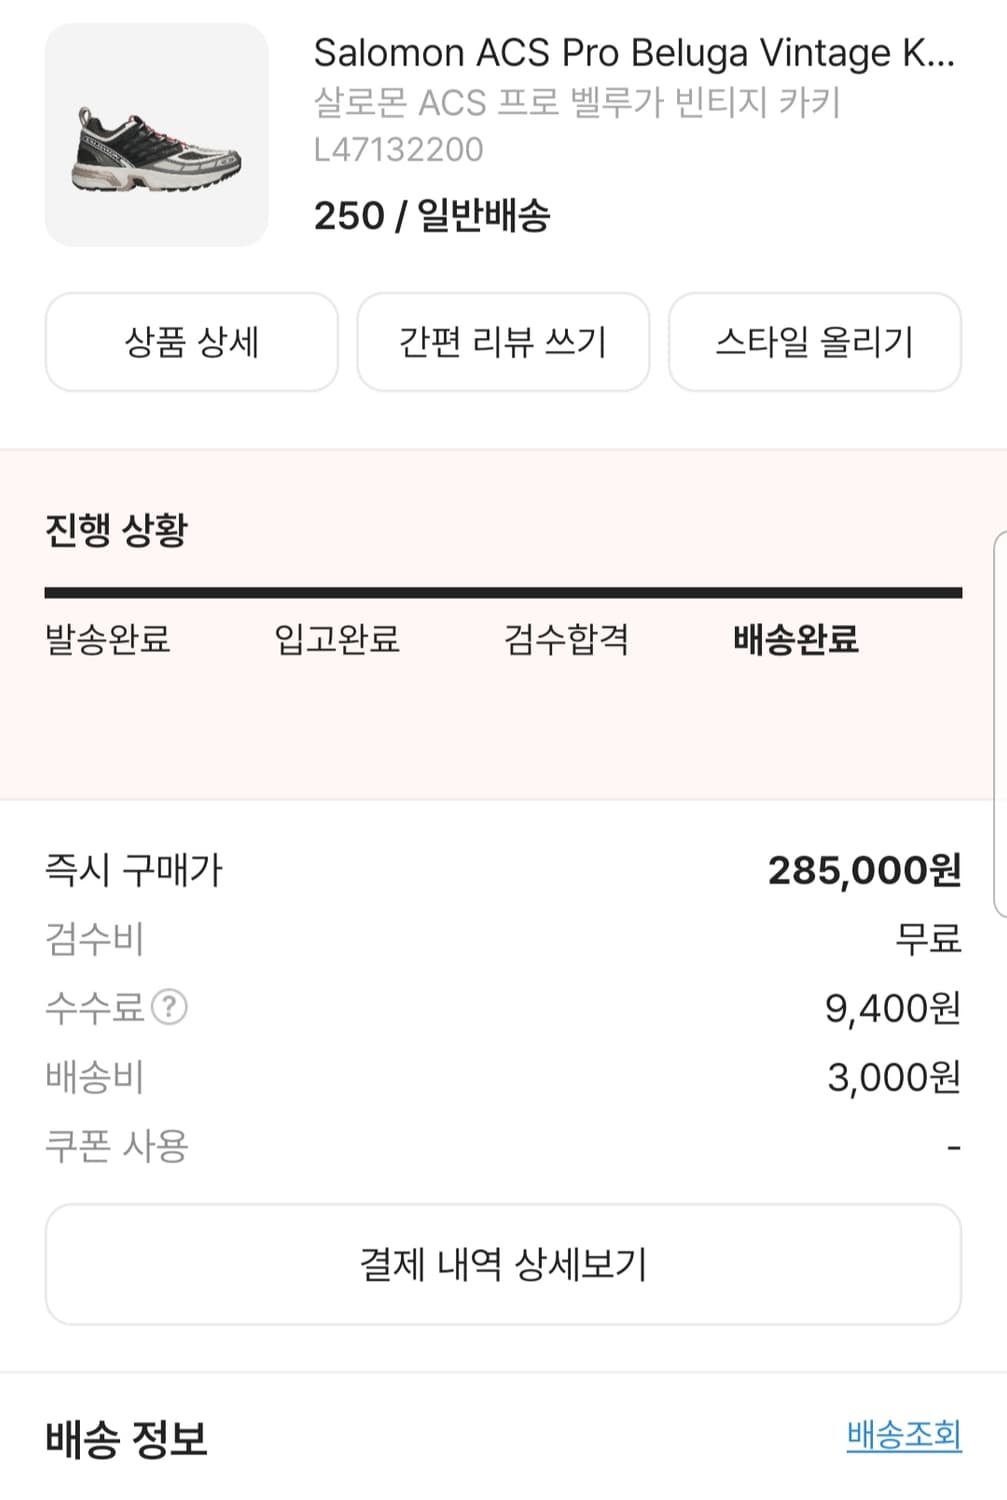This screenshot has height=1500, width=1007.
Task: Tap the 상품 상세 button
Action: point(191,342)
